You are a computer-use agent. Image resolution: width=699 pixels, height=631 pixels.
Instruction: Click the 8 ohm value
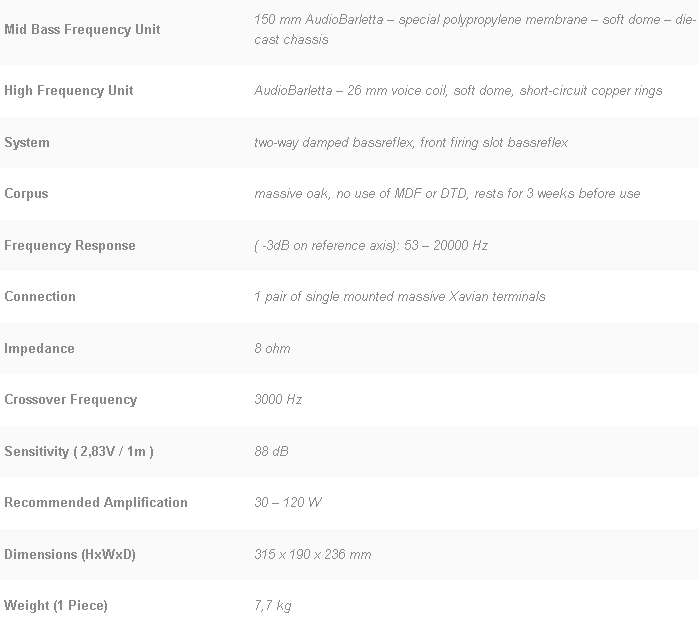(272, 349)
